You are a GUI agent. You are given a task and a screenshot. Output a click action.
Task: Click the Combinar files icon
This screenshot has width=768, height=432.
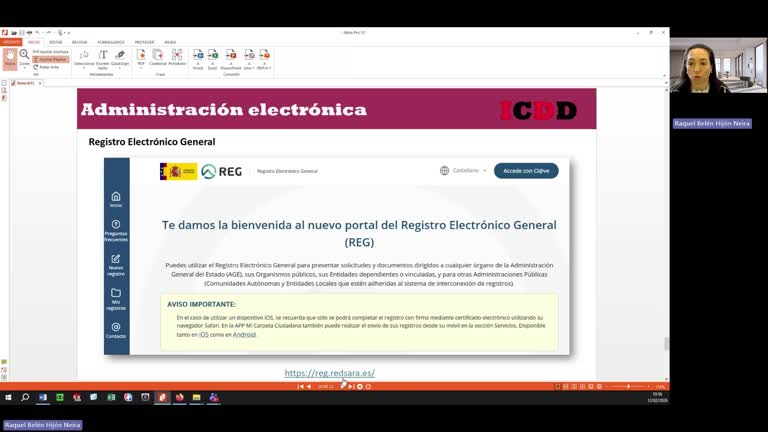[x=158, y=57]
